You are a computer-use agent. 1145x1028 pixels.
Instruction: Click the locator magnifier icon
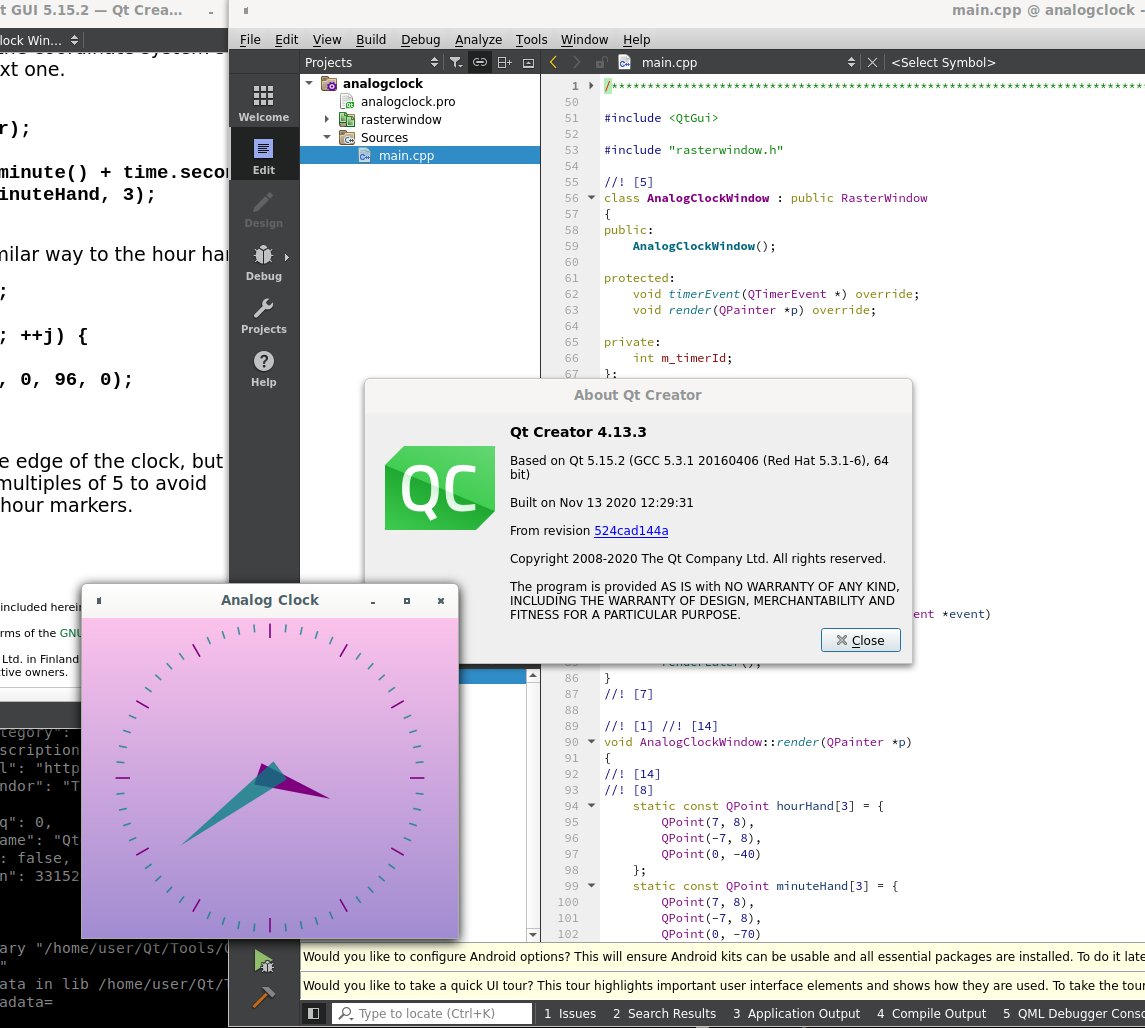point(346,1013)
